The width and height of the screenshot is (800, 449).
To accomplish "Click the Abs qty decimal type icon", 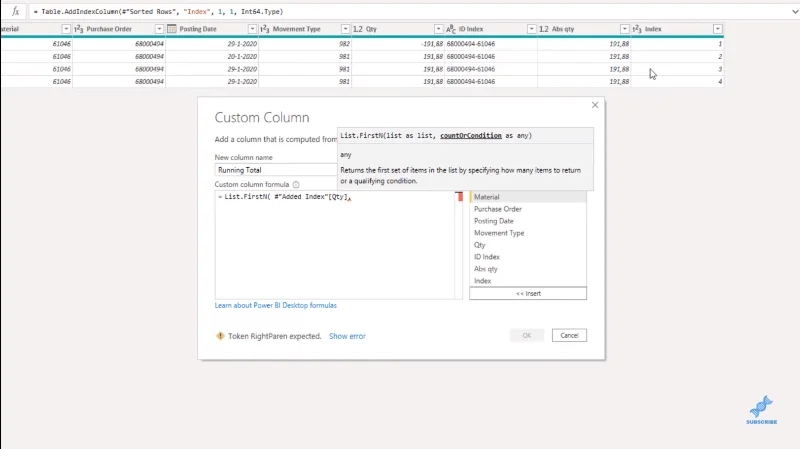I will click(544, 29).
